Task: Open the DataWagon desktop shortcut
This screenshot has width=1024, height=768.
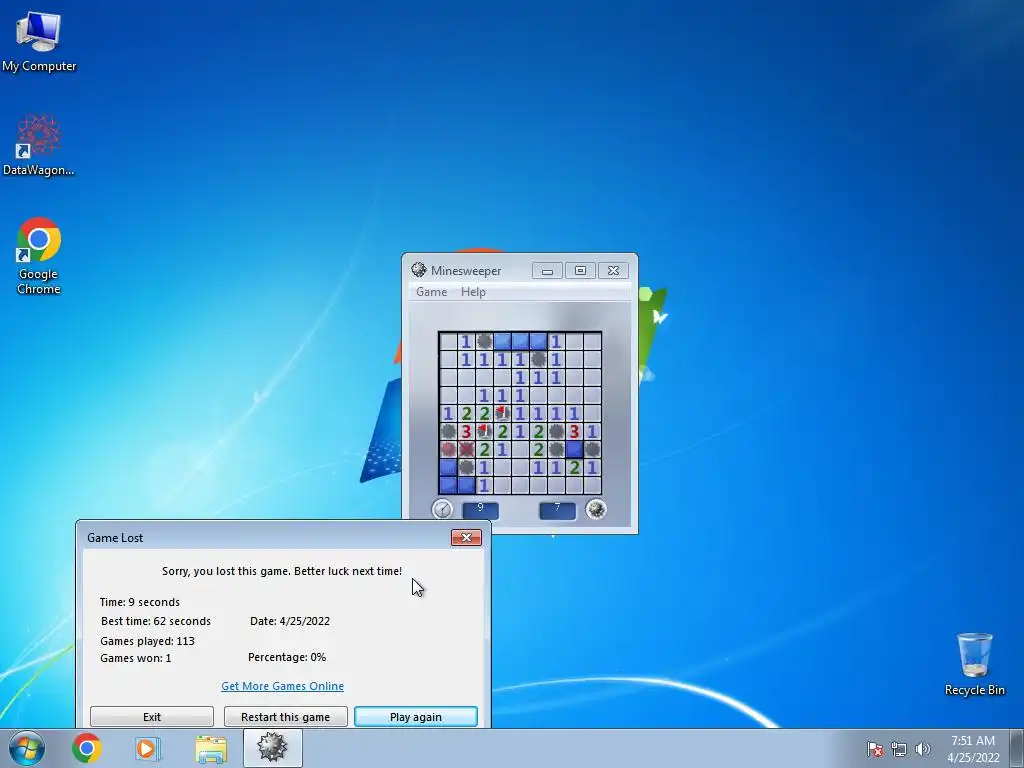Action: tap(39, 146)
